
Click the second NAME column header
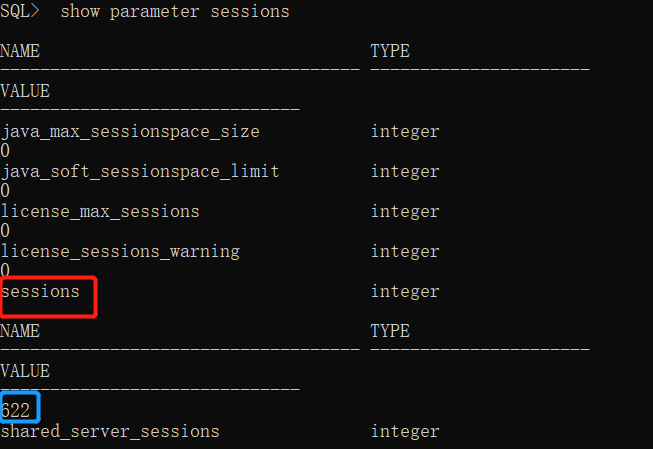pyautogui.click(x=20, y=331)
